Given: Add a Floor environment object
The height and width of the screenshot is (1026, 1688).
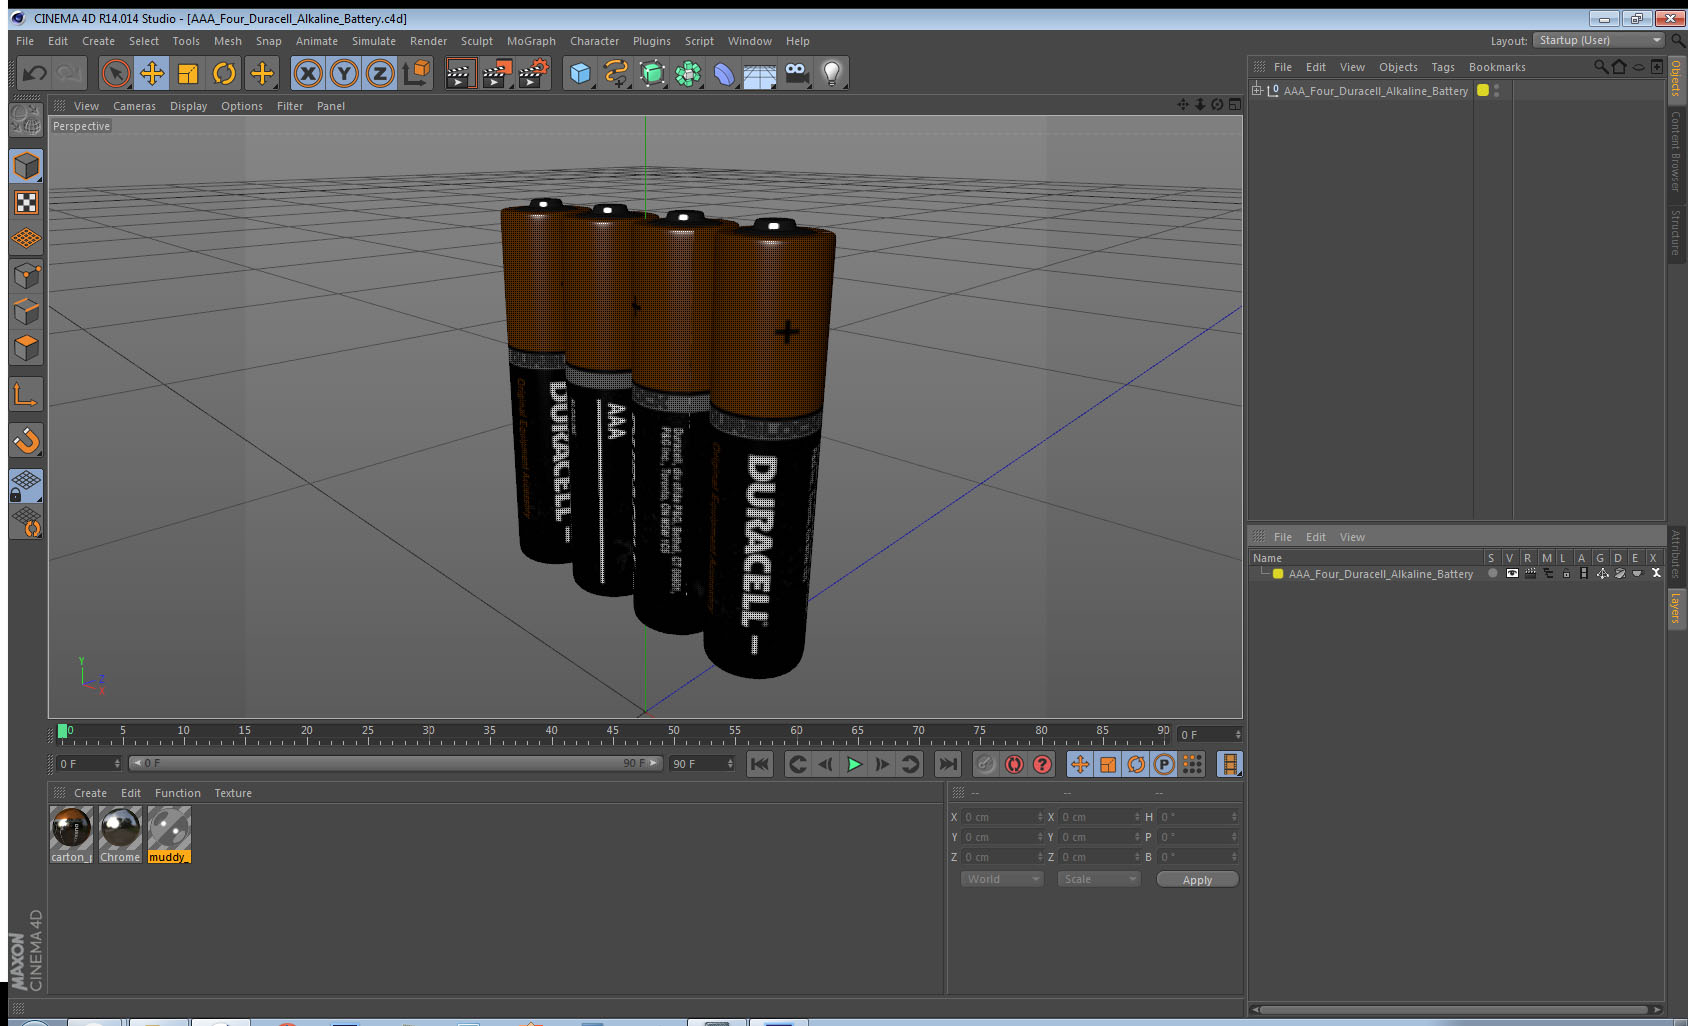Looking at the screenshot, I should pyautogui.click(x=760, y=75).
